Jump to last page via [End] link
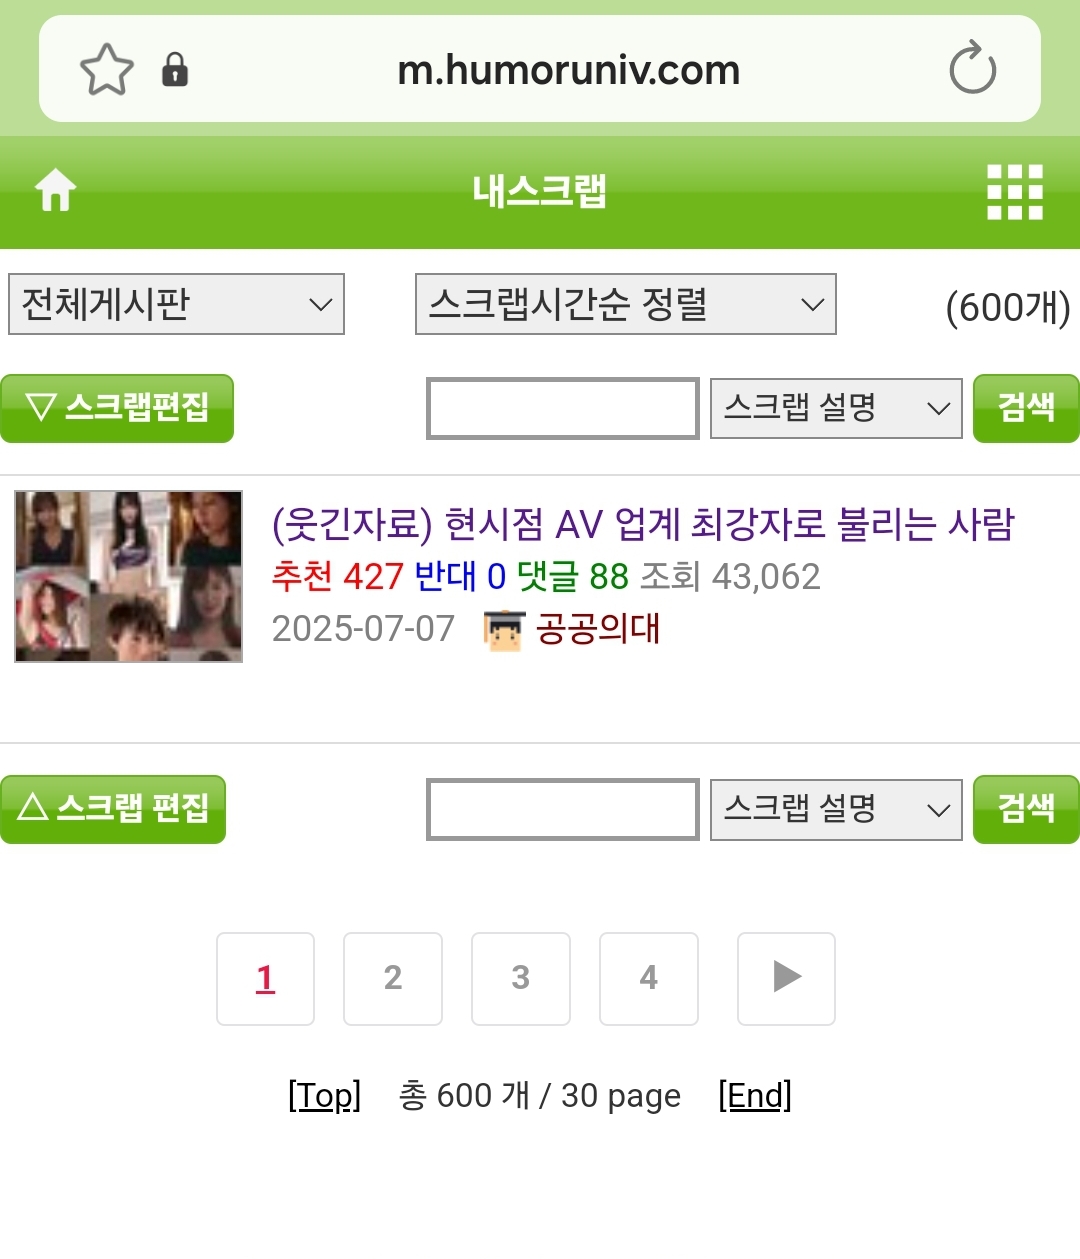Viewport: 1080px width, 1259px height. pyautogui.click(x=755, y=1096)
